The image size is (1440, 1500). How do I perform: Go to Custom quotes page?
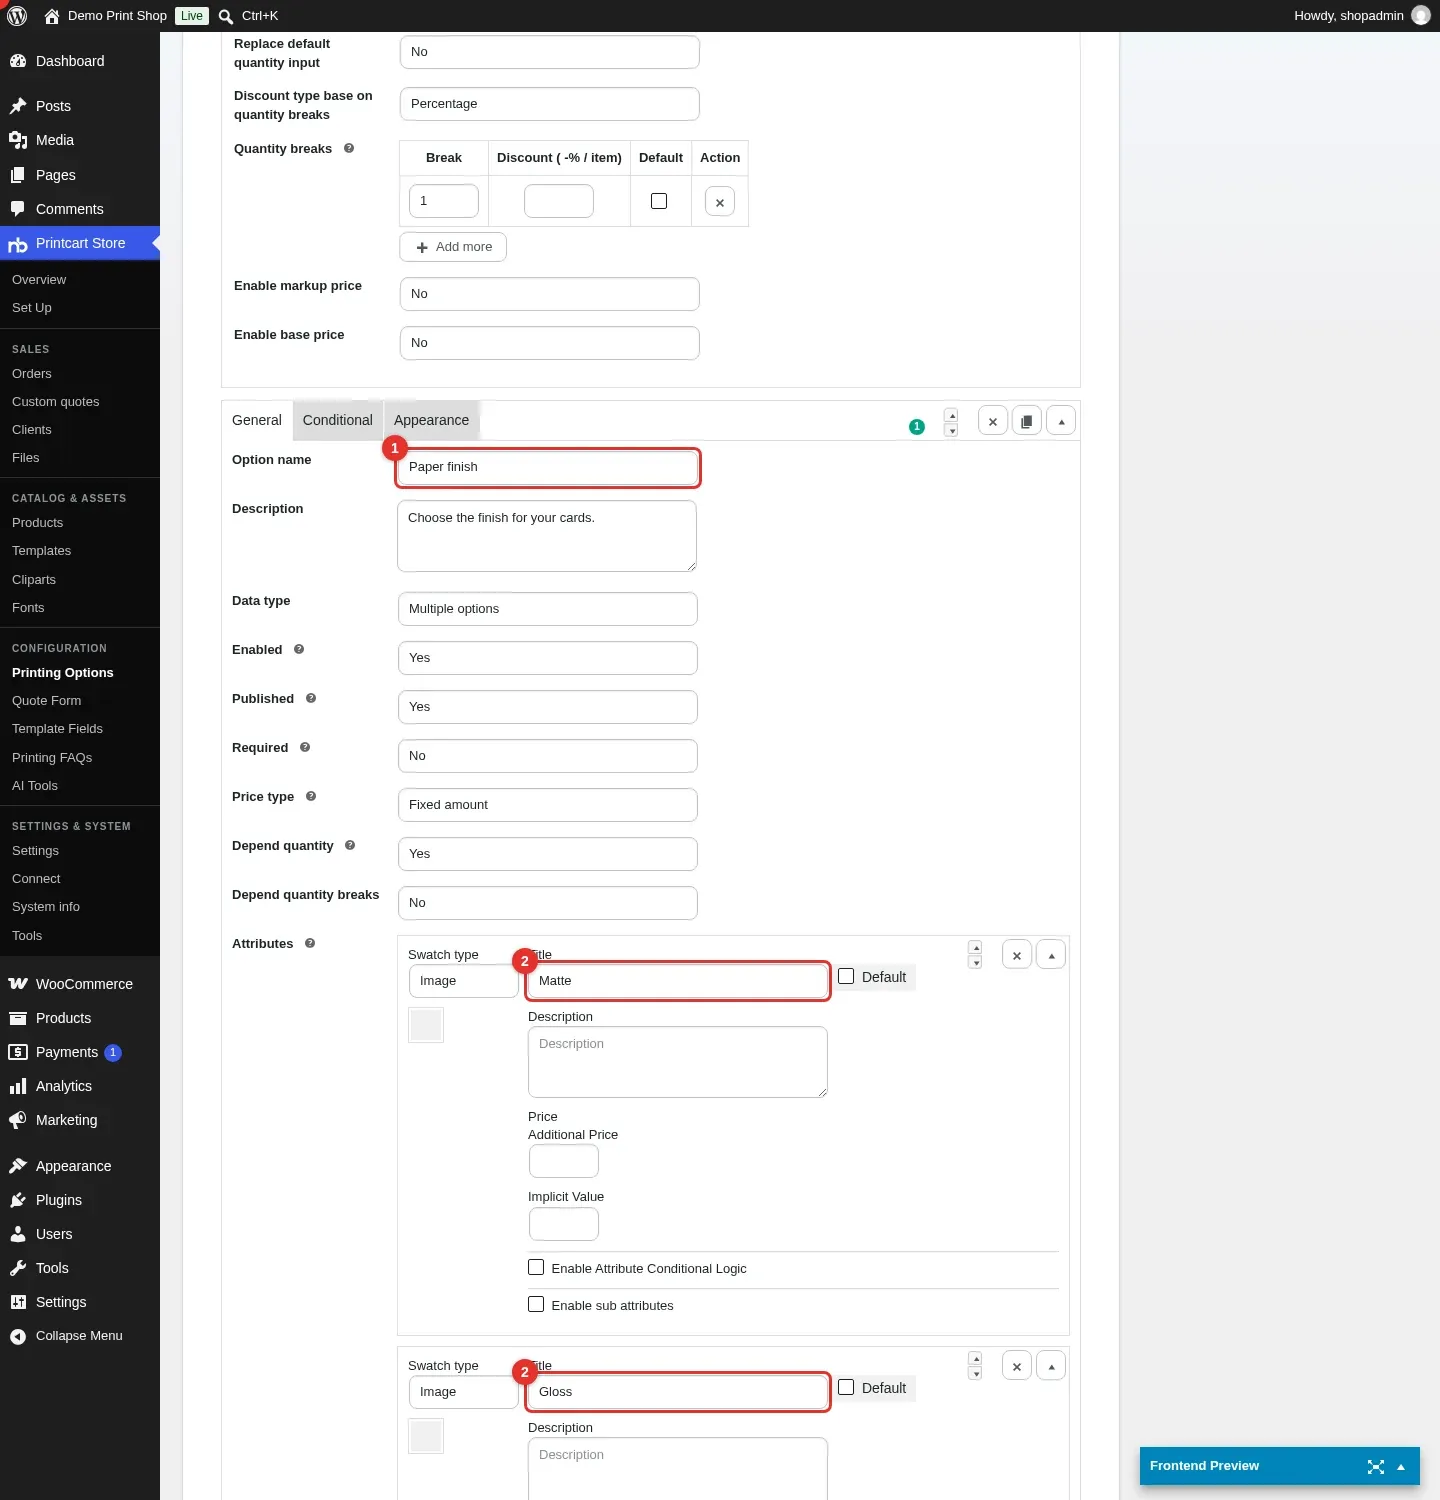pos(56,402)
